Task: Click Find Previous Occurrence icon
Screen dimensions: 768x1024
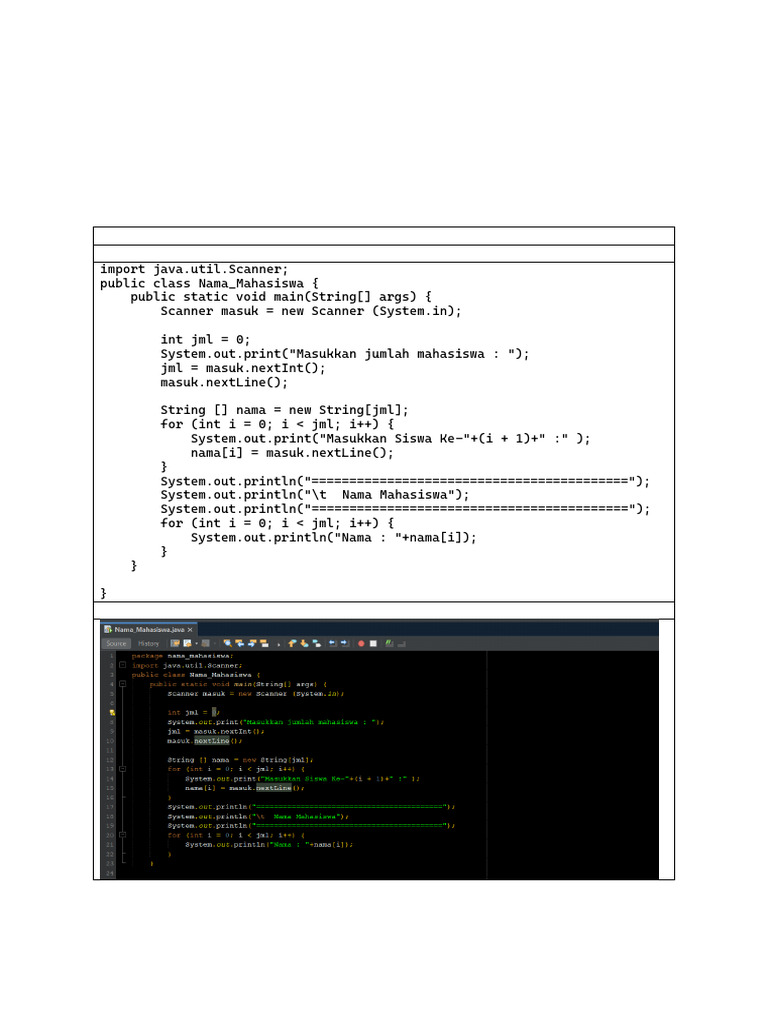Action: 240,643
